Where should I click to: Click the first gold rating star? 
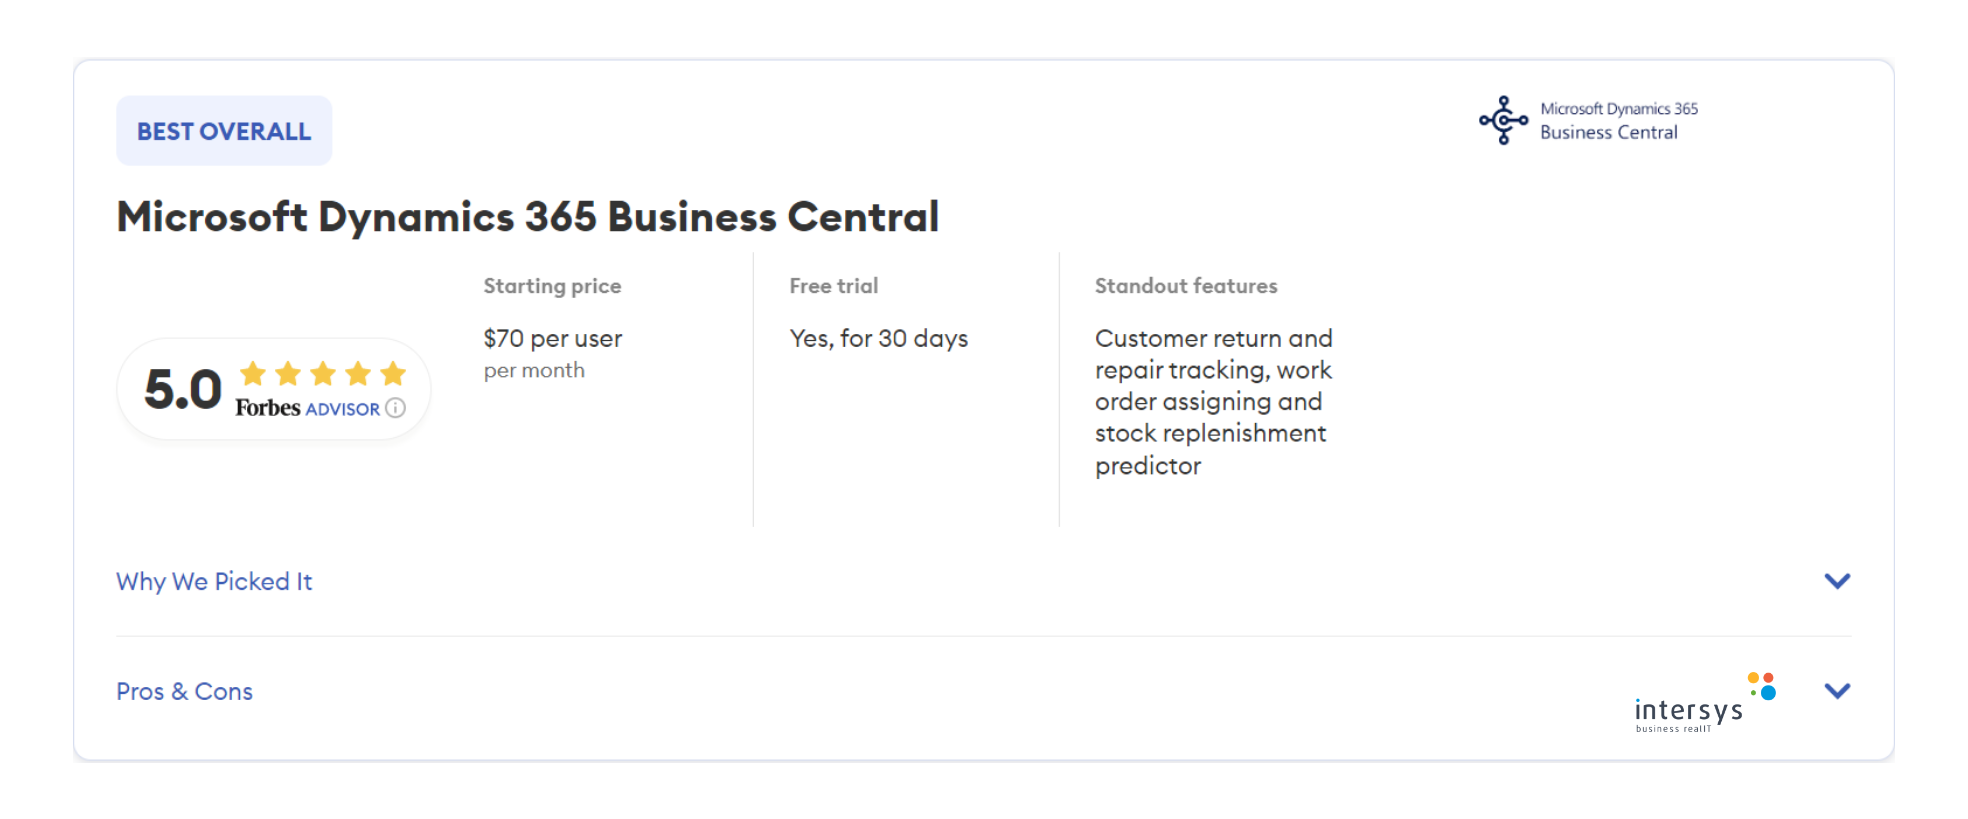tap(253, 374)
